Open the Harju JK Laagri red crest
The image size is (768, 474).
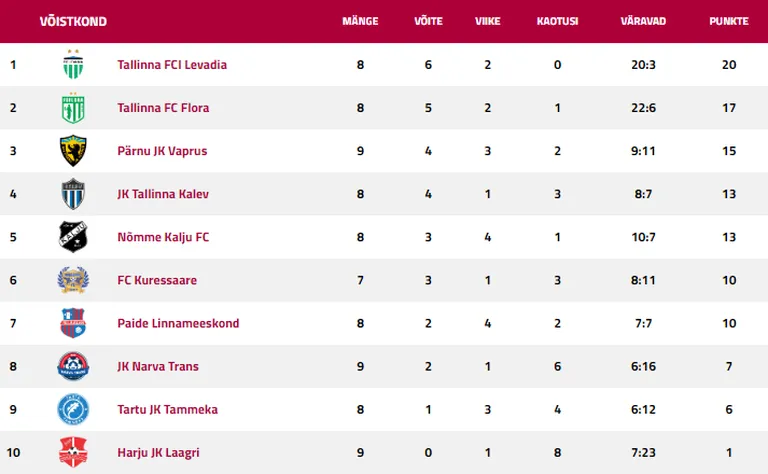pos(73,452)
